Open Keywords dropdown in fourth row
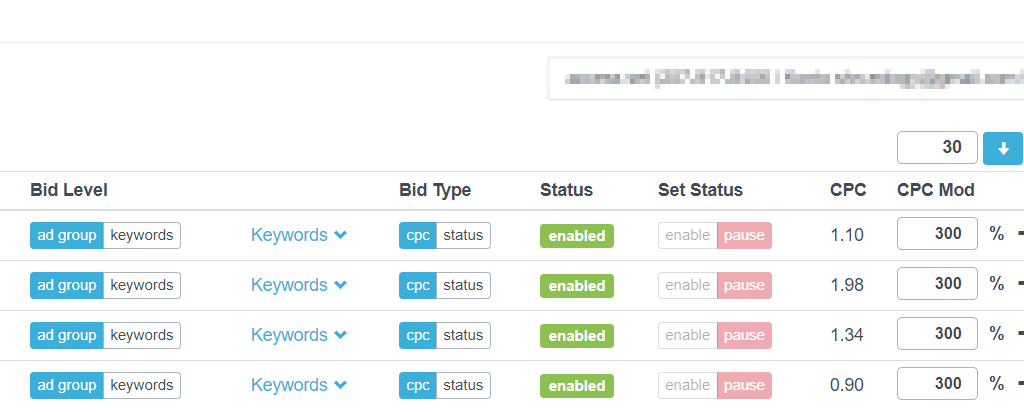This screenshot has height=413, width=1024. tap(298, 385)
